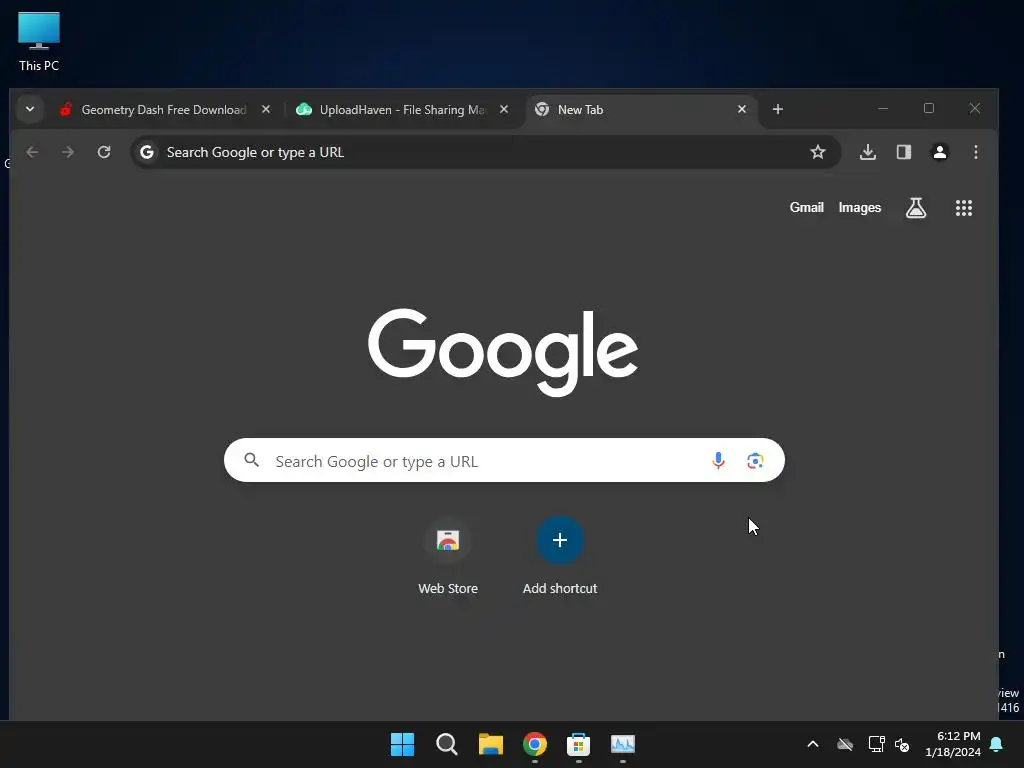Open the Web Store shortcut

click(448, 555)
